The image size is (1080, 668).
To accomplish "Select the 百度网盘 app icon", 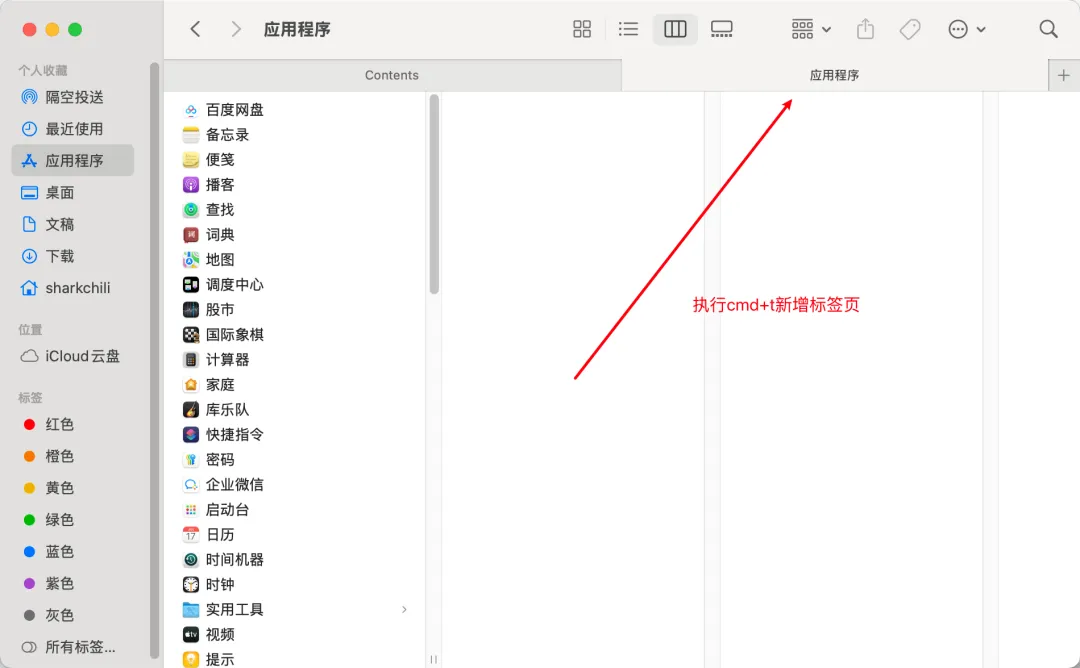I will pyautogui.click(x=191, y=109).
